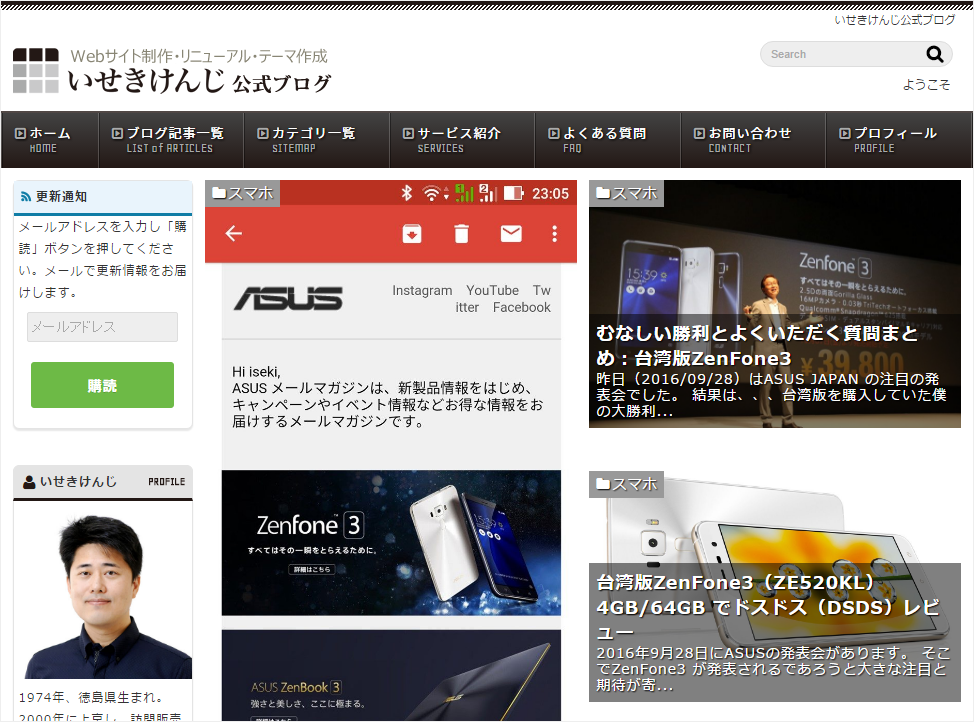974x722 pixels.
Task: Click excerpt starting 2016年9月28日にASUSの発表会
Action: coord(773,669)
